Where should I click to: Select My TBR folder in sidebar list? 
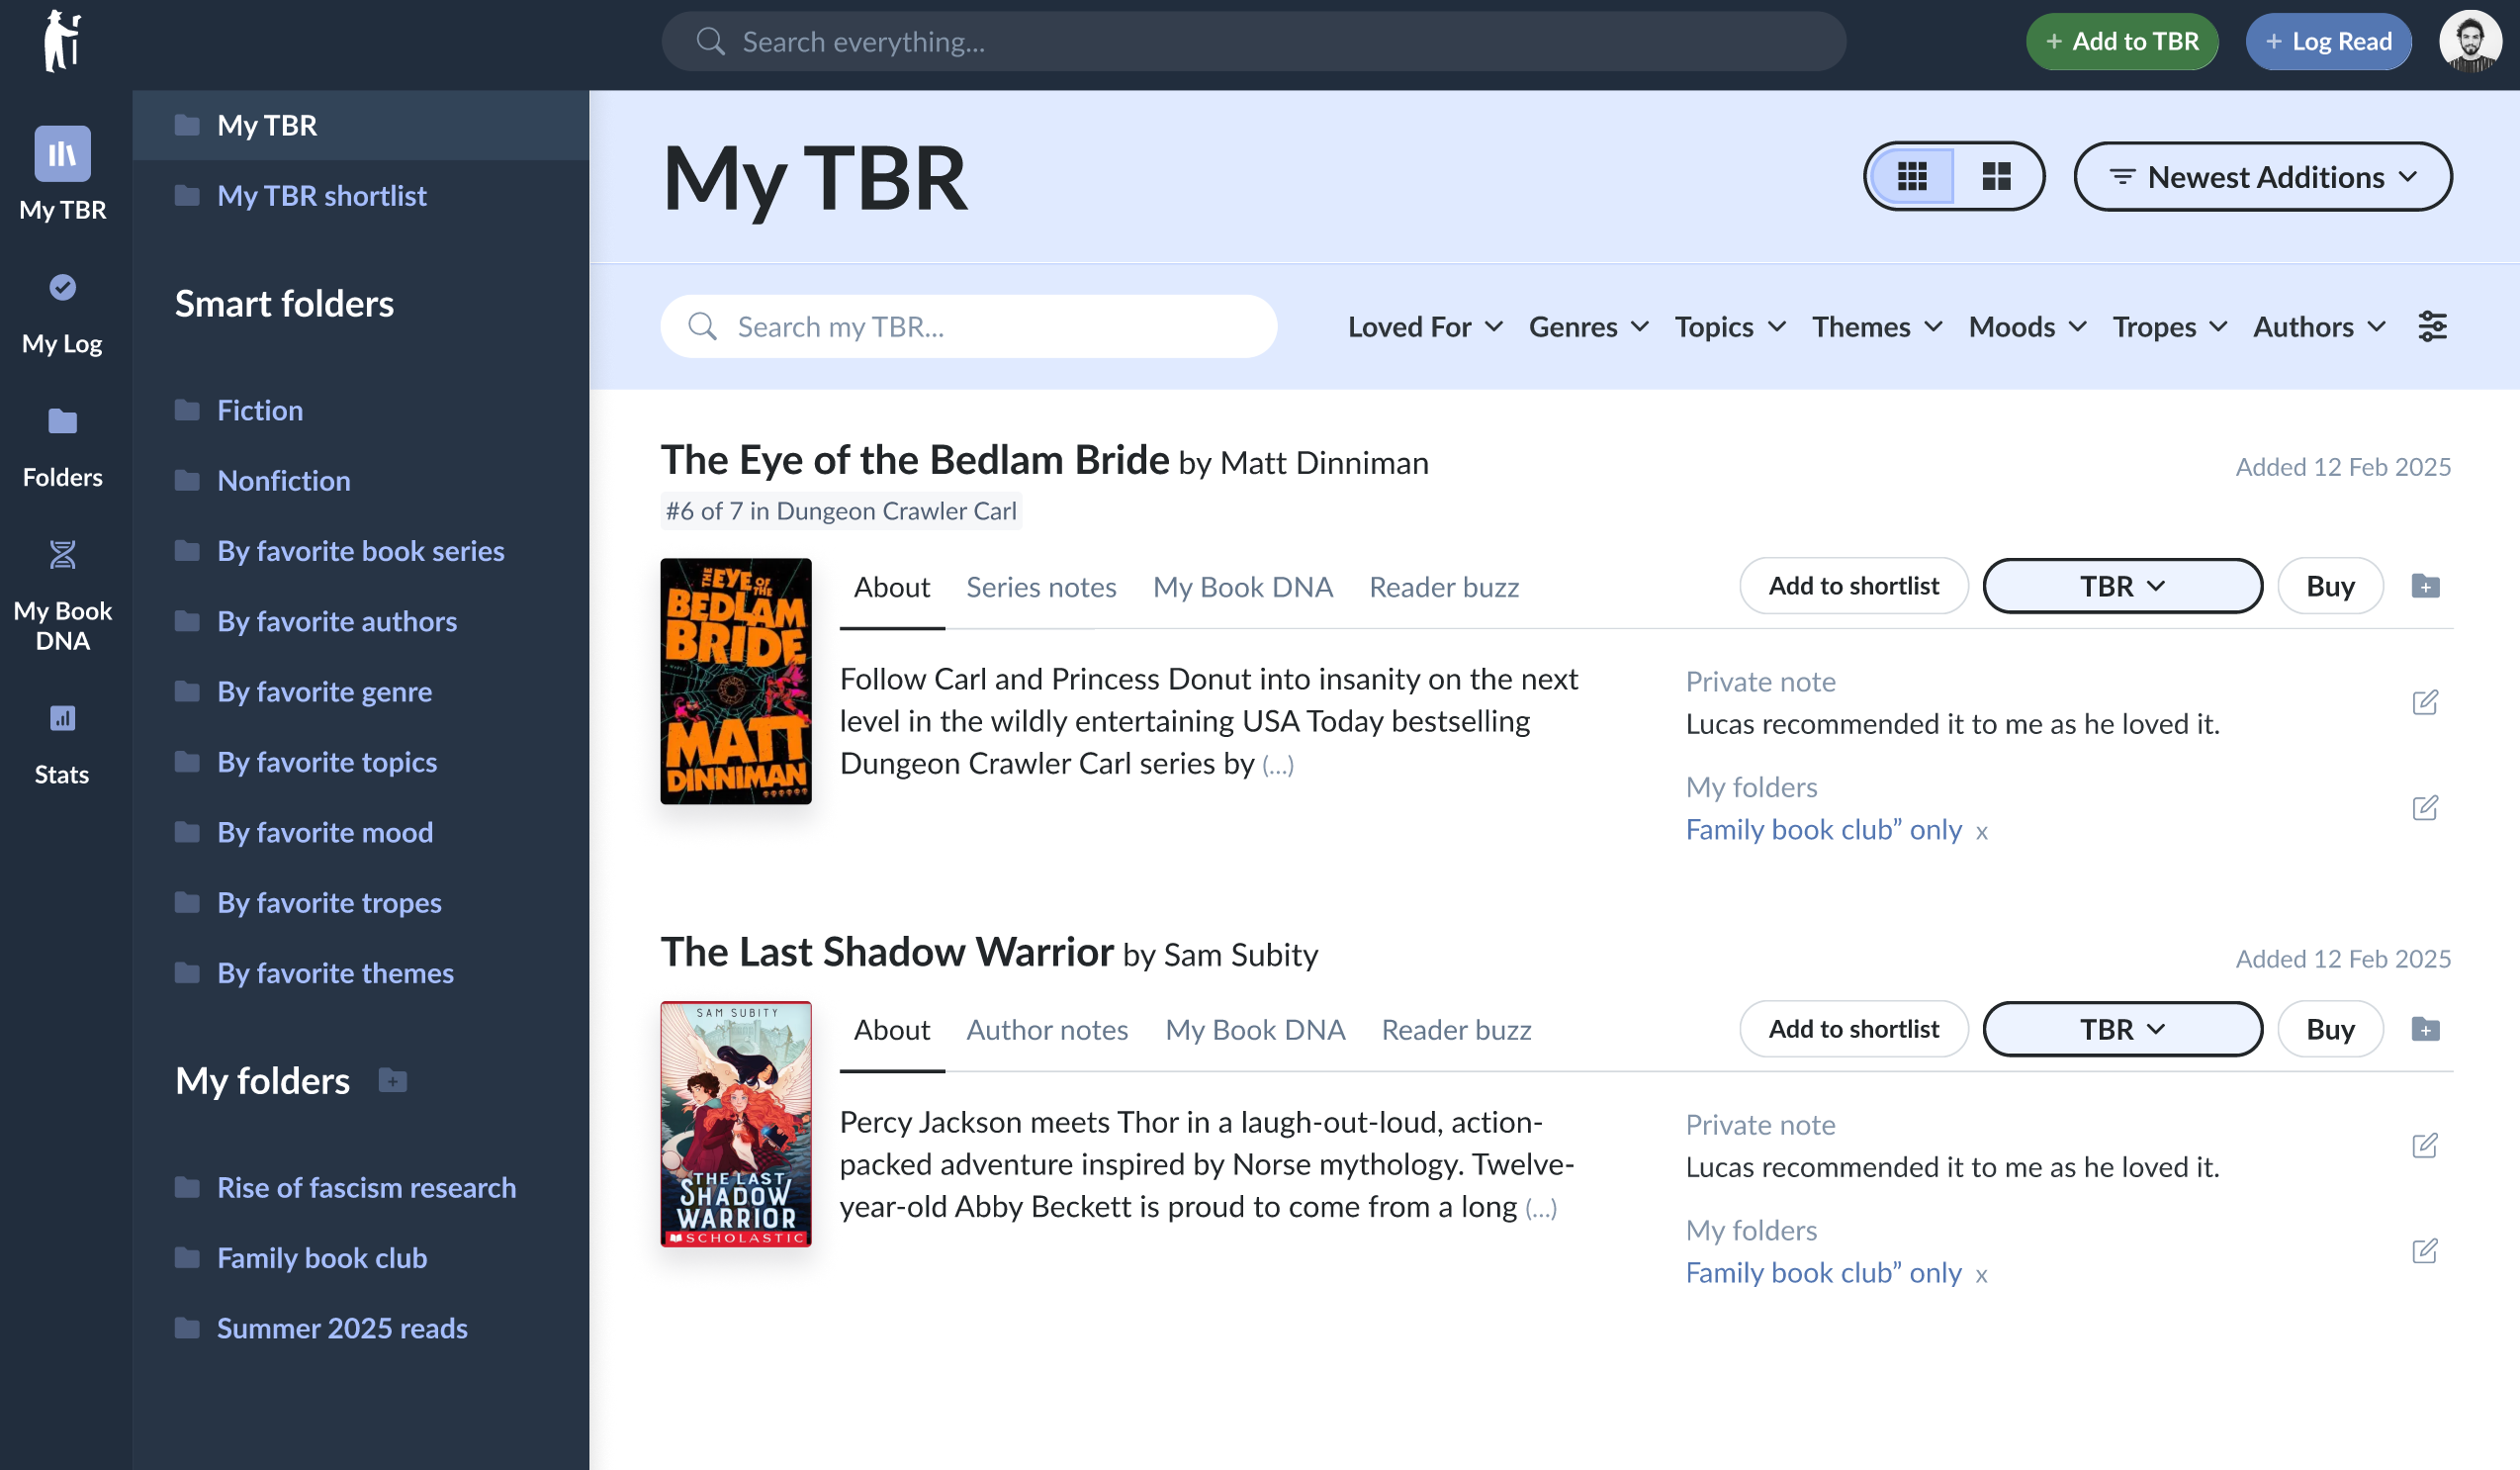360,125
